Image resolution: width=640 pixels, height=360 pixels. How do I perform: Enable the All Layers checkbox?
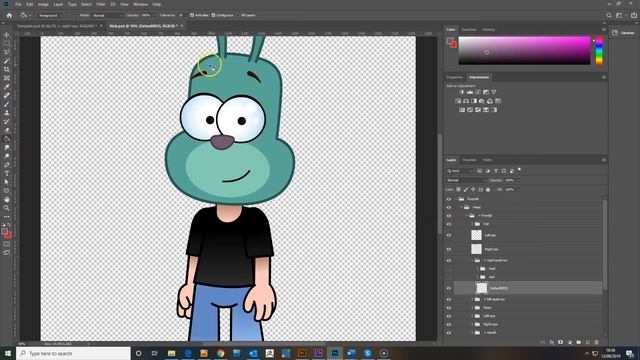tap(238, 15)
